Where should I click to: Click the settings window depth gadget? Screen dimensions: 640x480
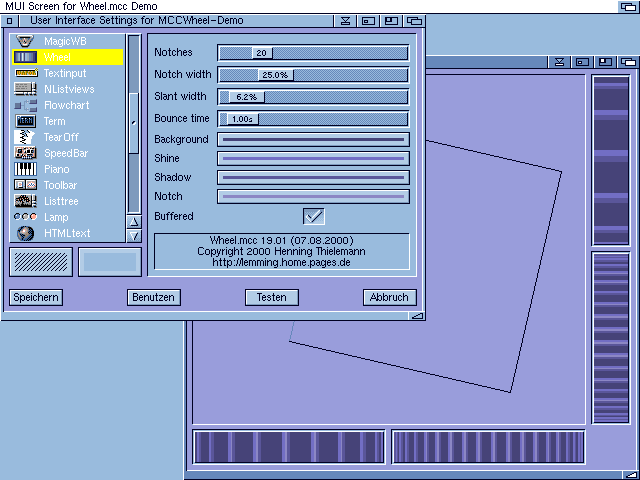(414, 21)
